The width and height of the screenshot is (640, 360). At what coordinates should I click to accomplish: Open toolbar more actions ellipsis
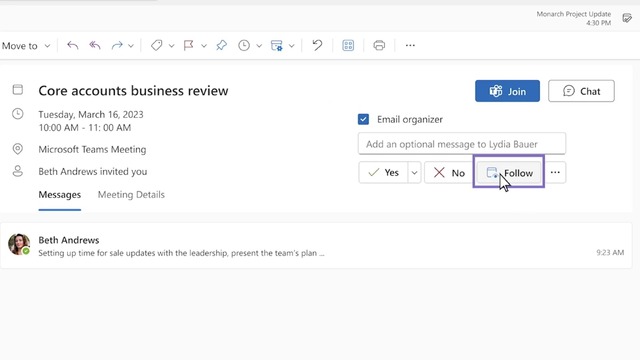(410, 45)
